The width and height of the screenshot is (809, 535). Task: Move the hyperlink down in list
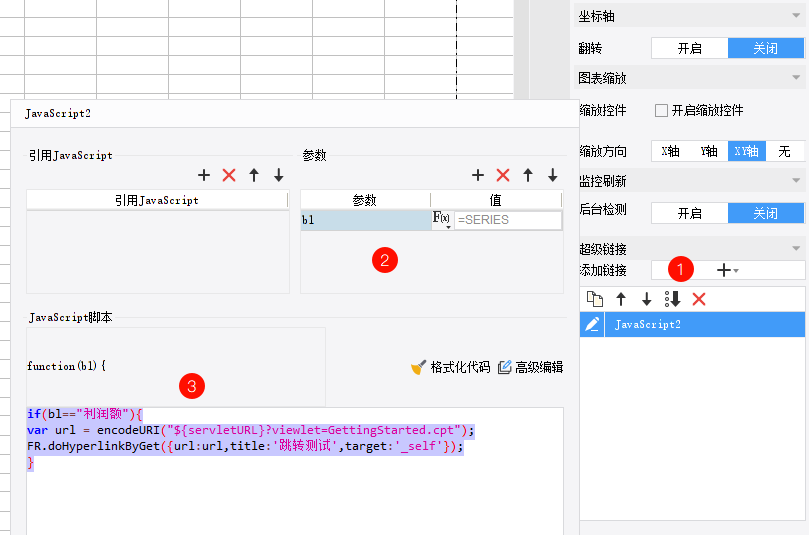(x=646, y=299)
